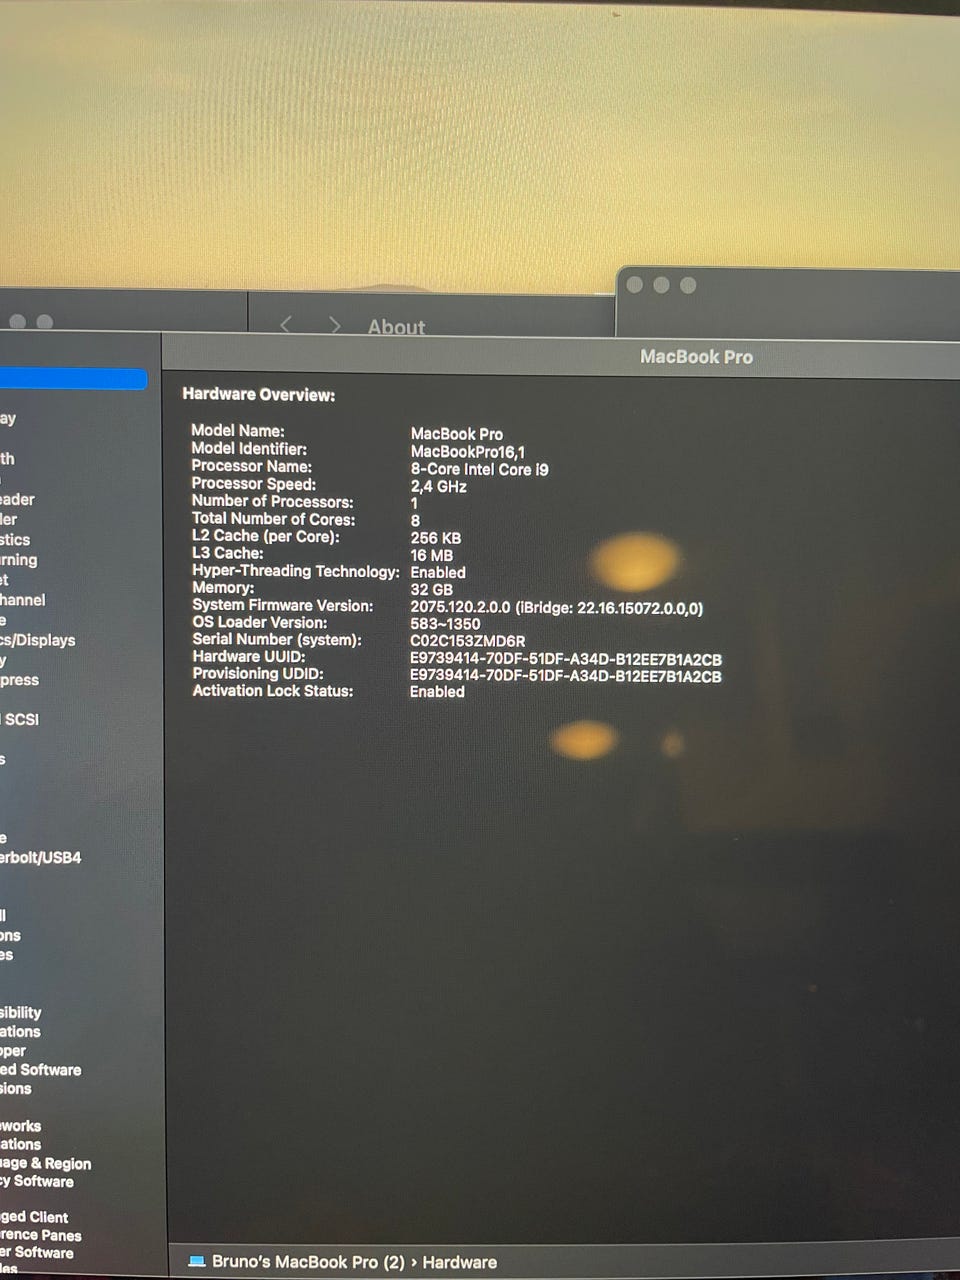Click 'Enabled' in the Hyper-Threading Technology row
This screenshot has height=1280, width=960.
(438, 573)
